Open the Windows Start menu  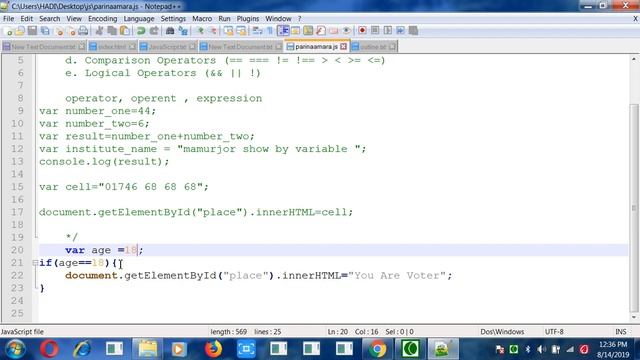(16, 349)
